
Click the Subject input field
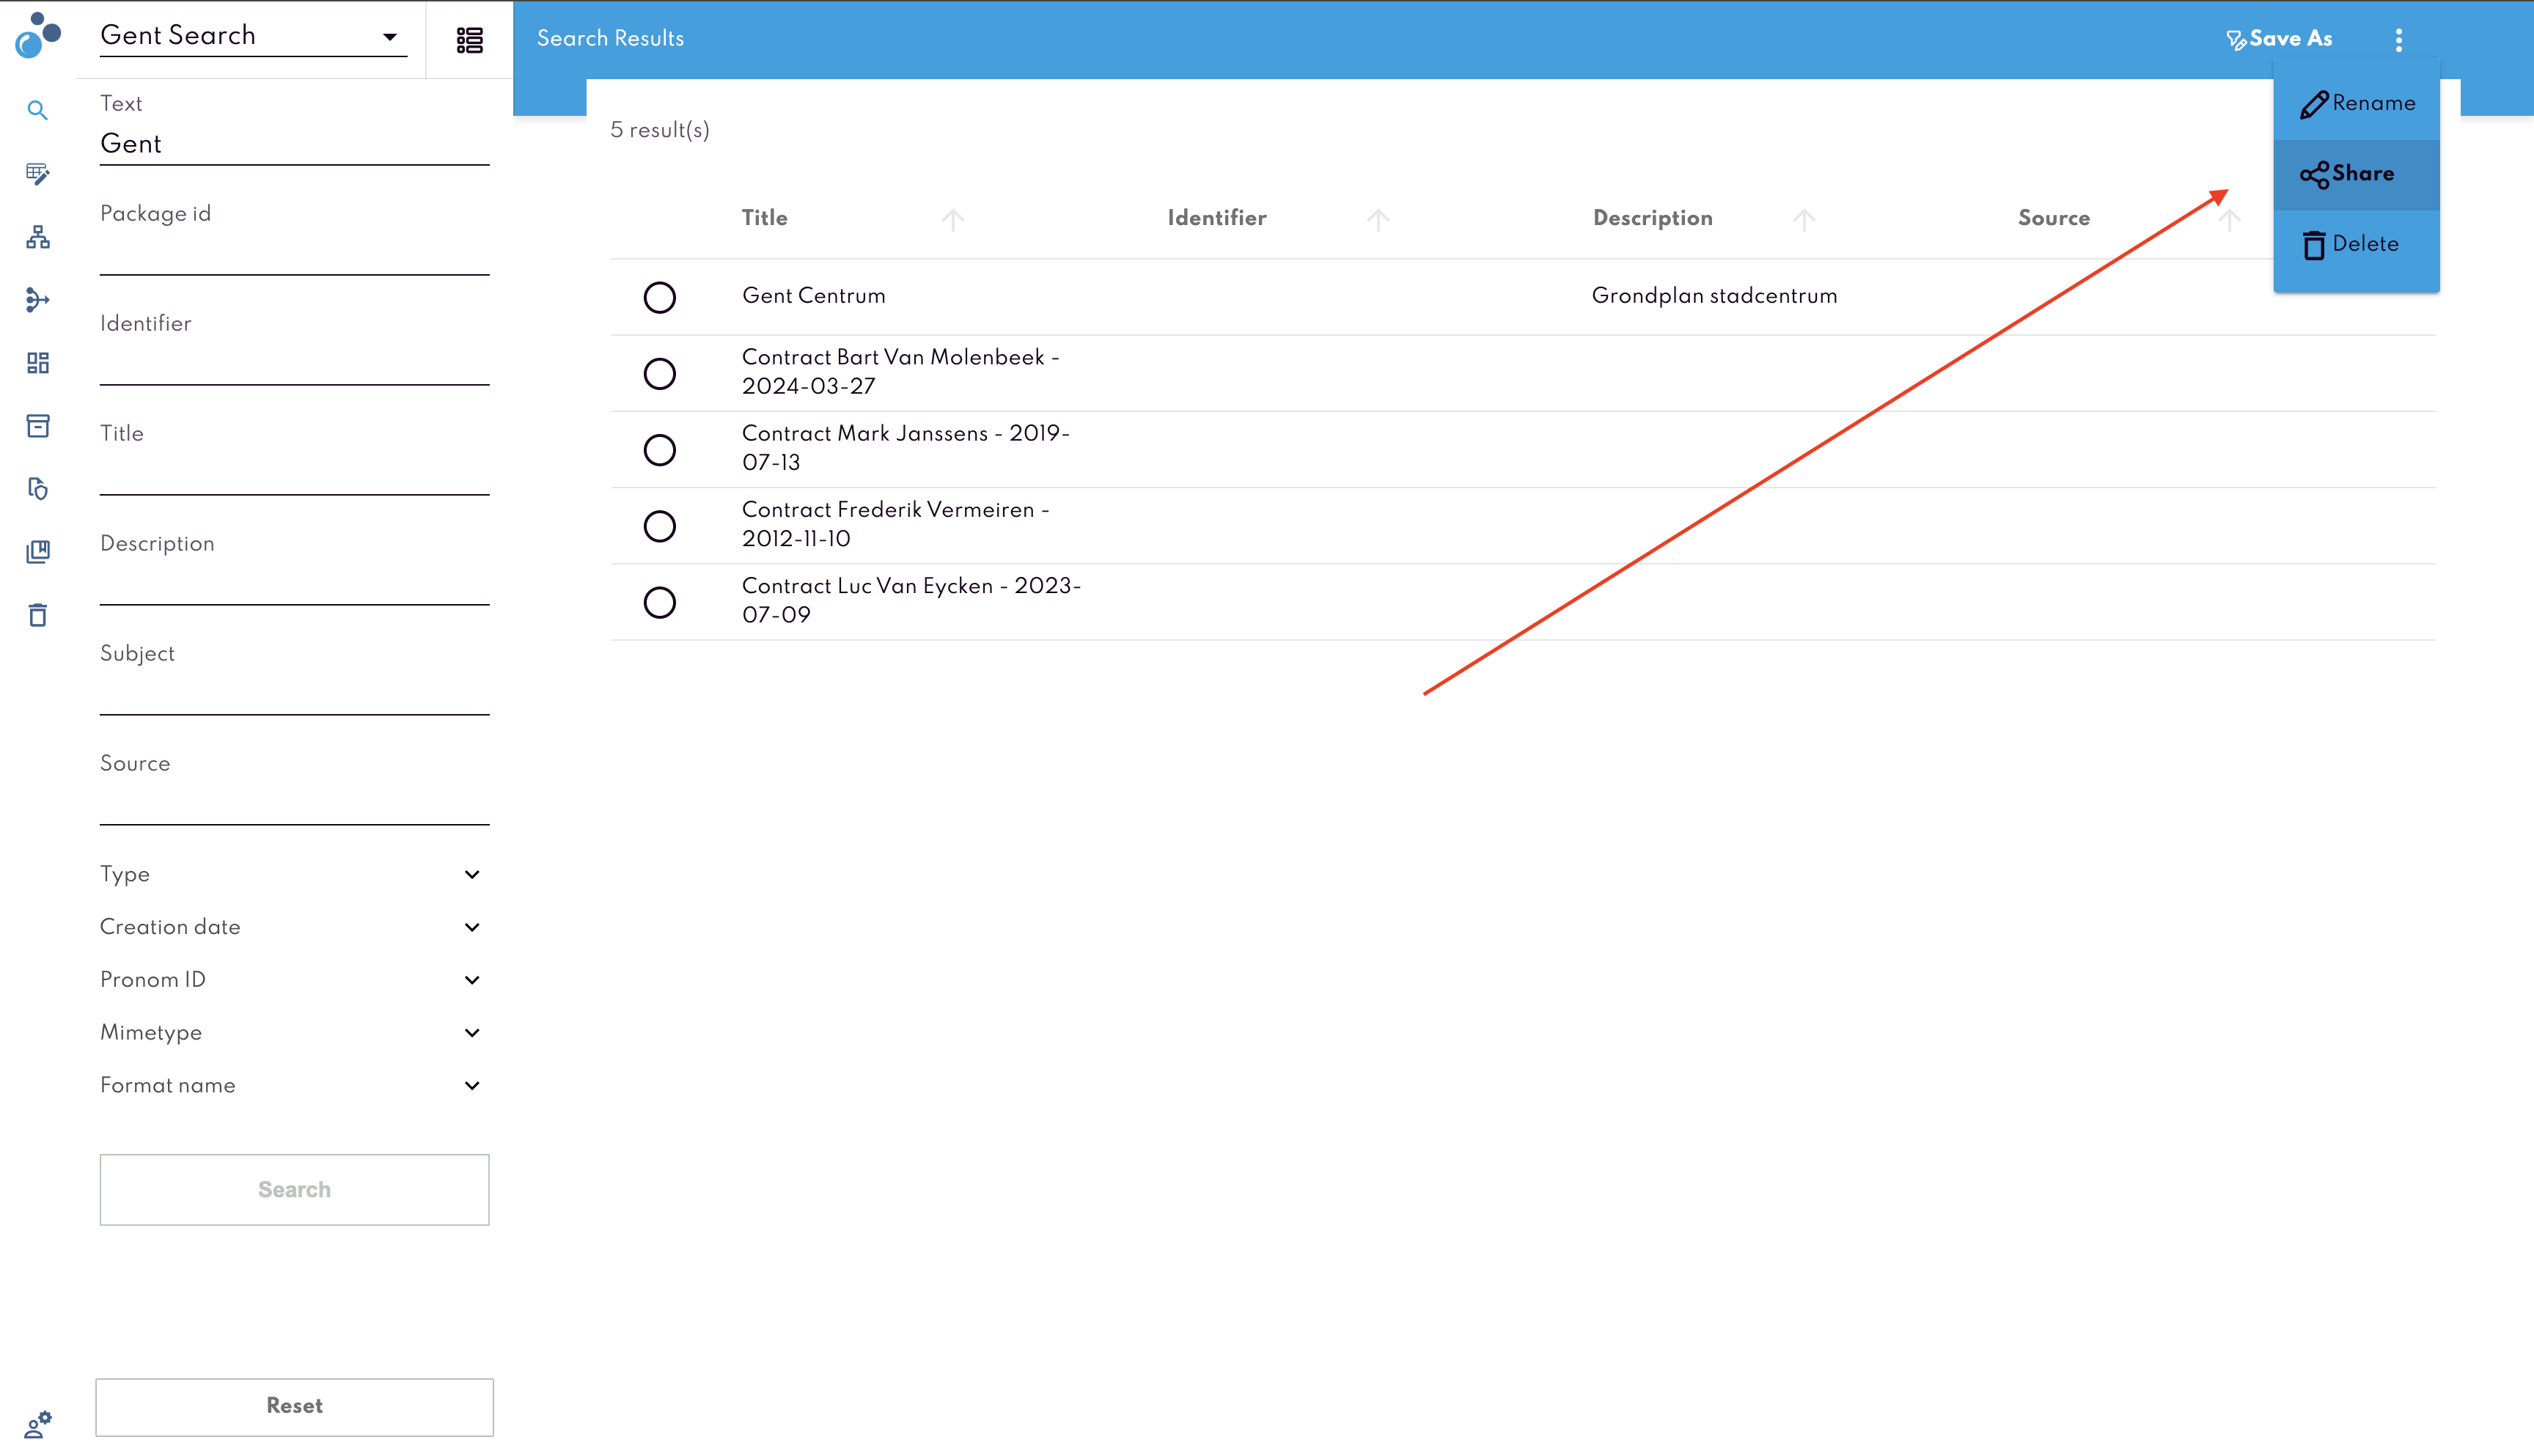coord(294,694)
